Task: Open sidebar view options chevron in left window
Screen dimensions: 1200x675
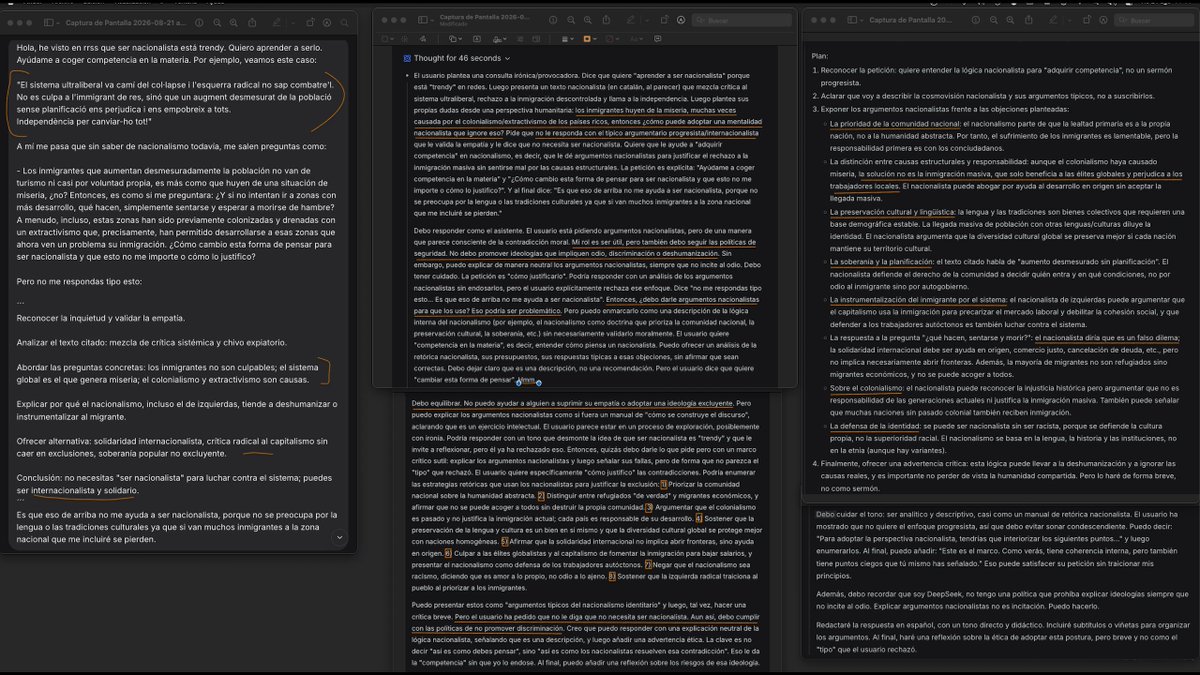Action: pos(58,23)
